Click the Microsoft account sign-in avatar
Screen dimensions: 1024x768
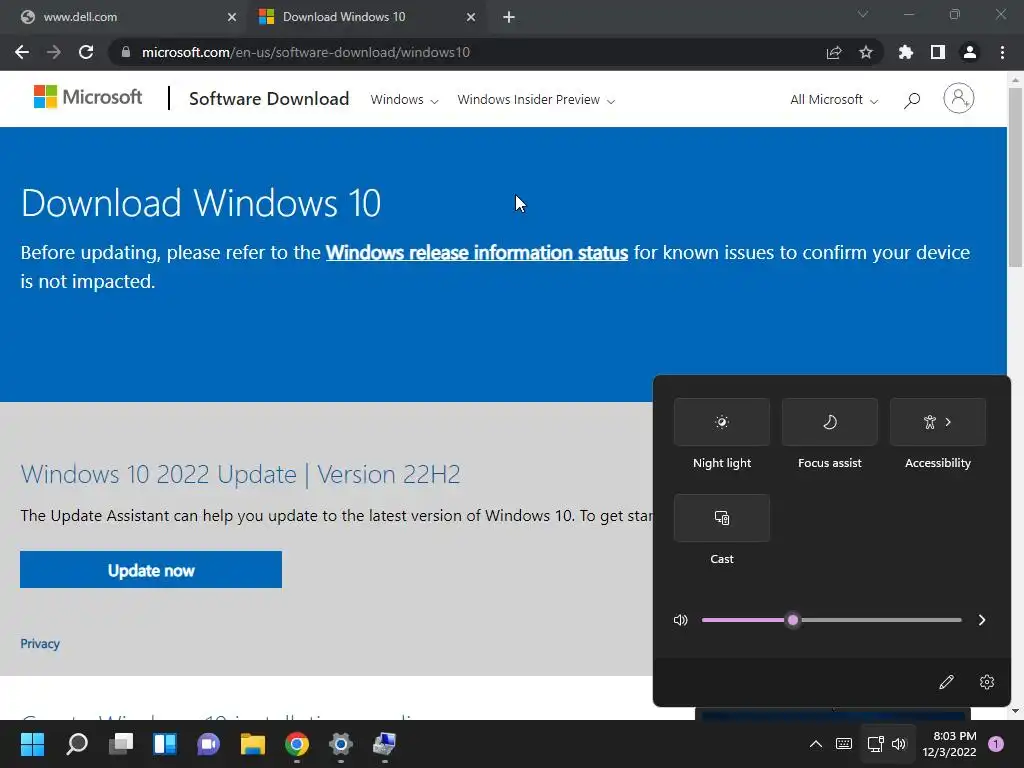tap(958, 98)
